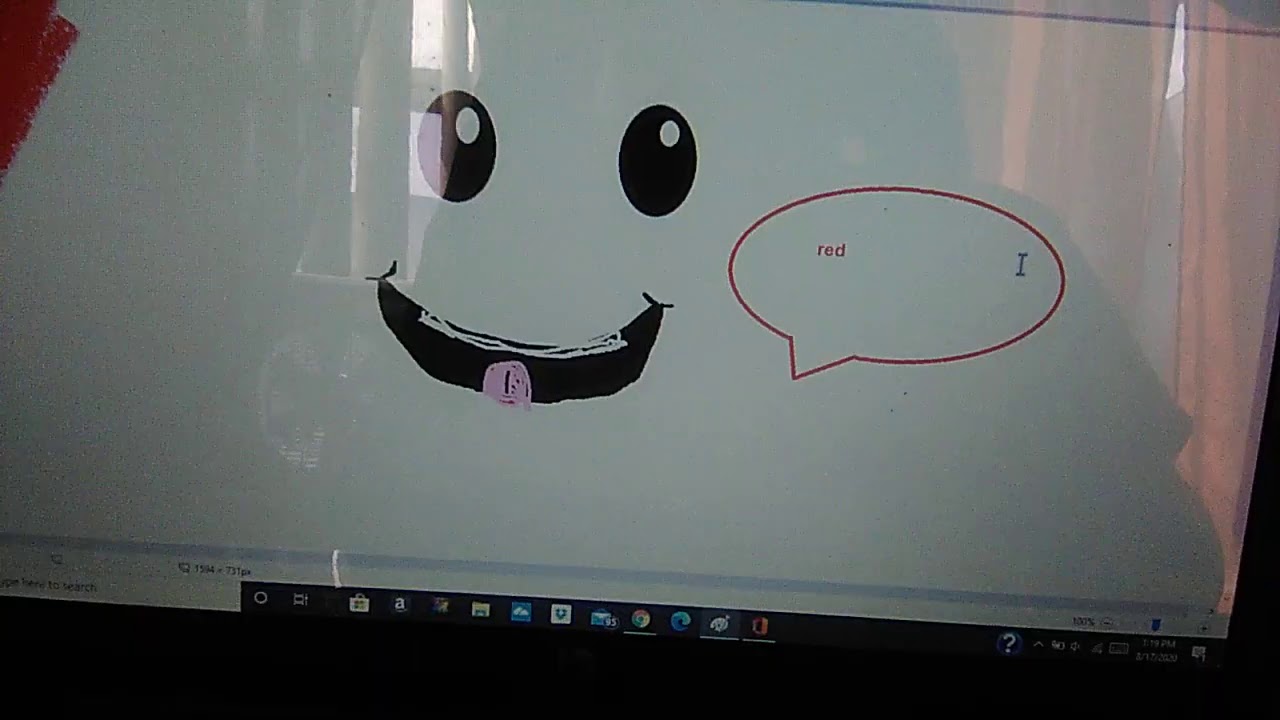This screenshot has width=1280, height=720.
Task: Click the 'red' text in speech bubble
Action: (x=831, y=250)
